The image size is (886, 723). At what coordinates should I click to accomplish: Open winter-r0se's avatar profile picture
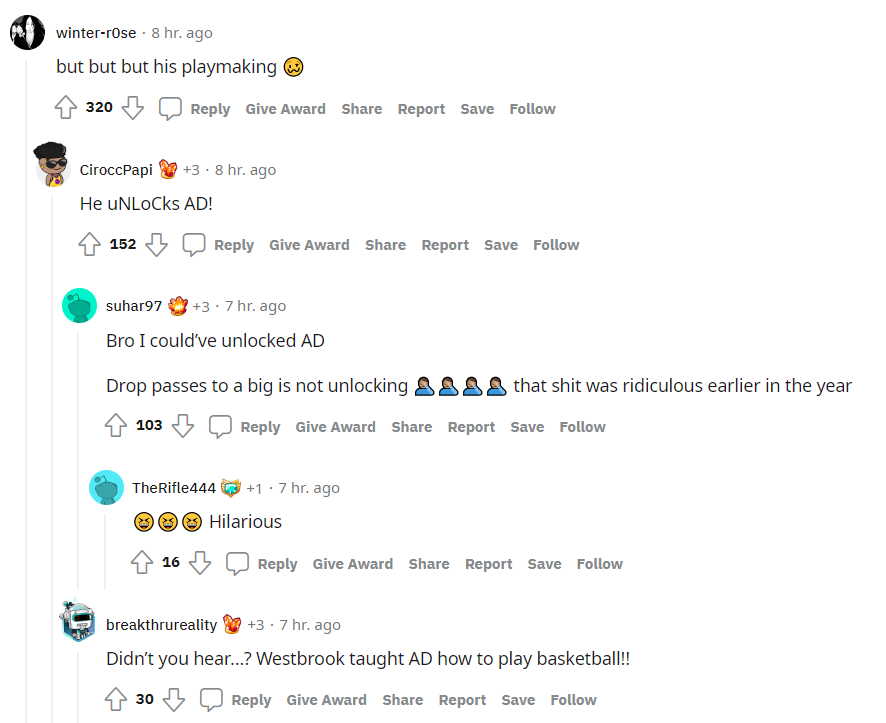27,33
